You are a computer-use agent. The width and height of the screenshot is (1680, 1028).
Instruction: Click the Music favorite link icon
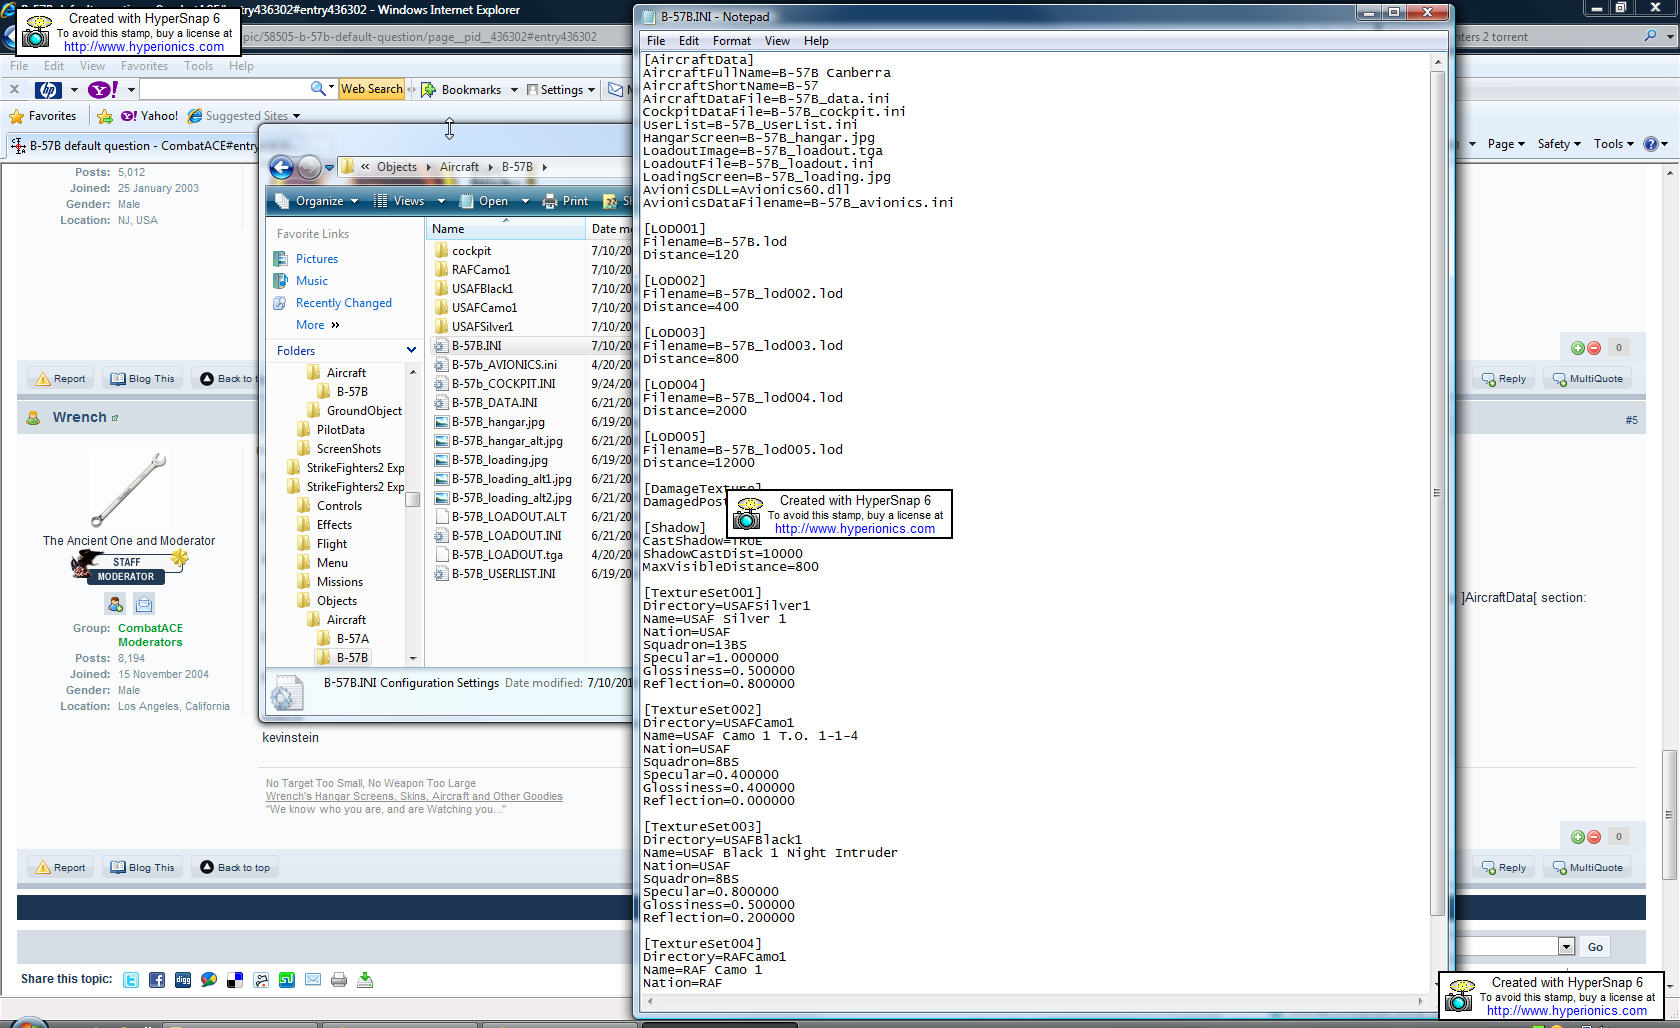[280, 281]
